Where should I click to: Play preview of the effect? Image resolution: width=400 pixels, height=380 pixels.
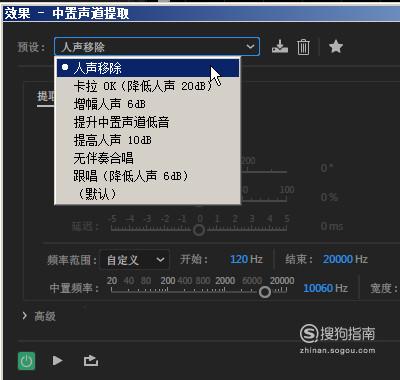(x=57, y=361)
